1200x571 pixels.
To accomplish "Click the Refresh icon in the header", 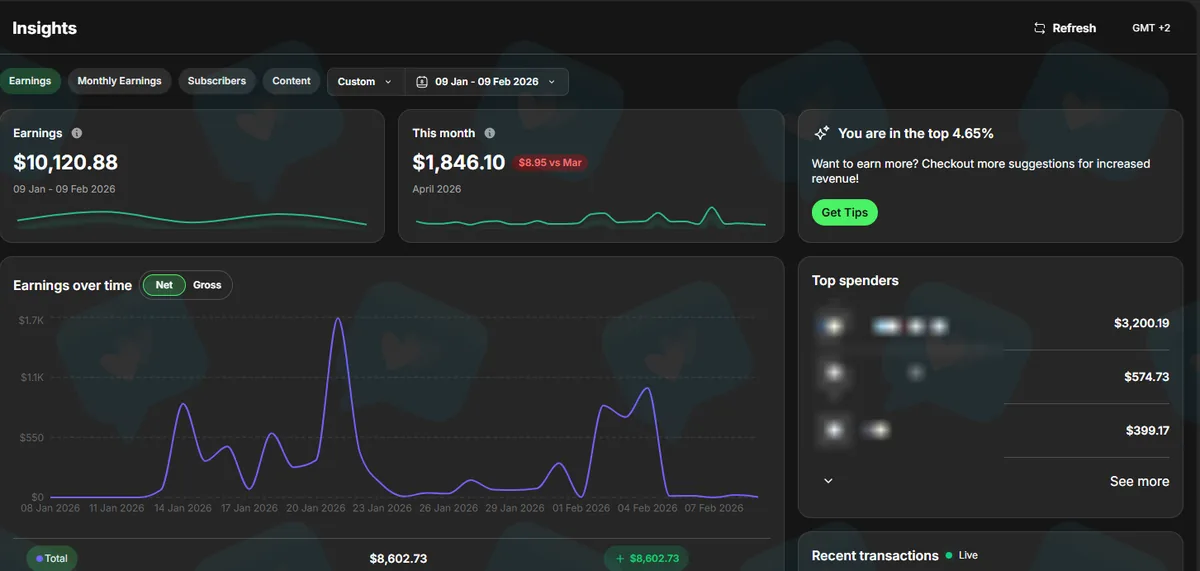I will (x=1040, y=28).
